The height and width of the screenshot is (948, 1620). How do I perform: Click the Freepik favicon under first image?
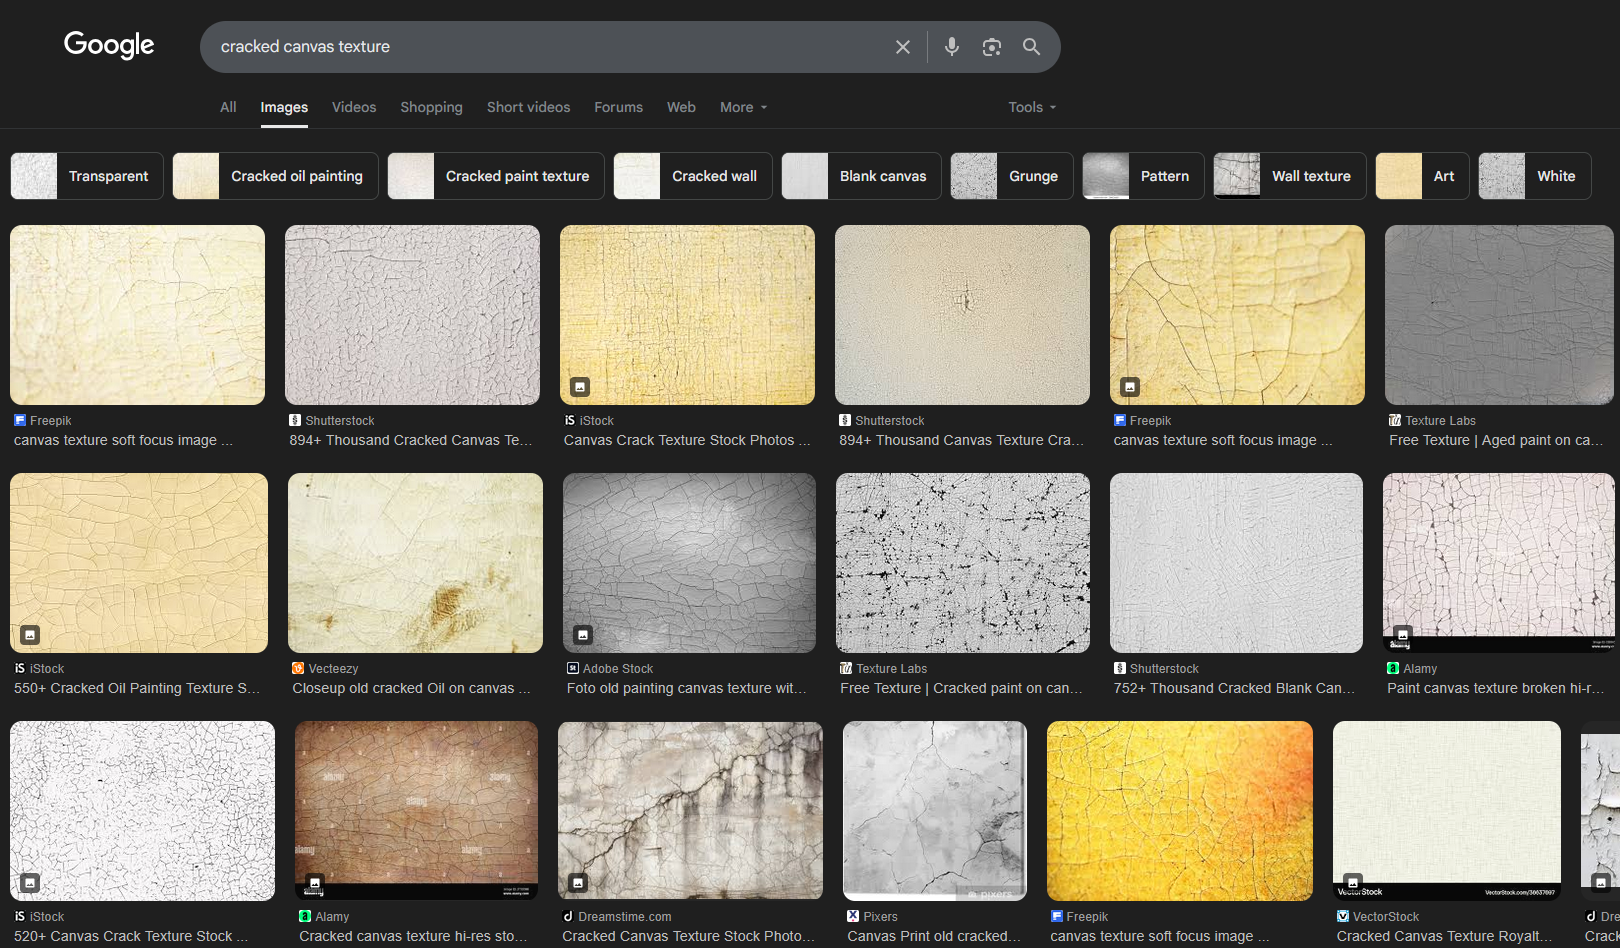[x=20, y=421]
